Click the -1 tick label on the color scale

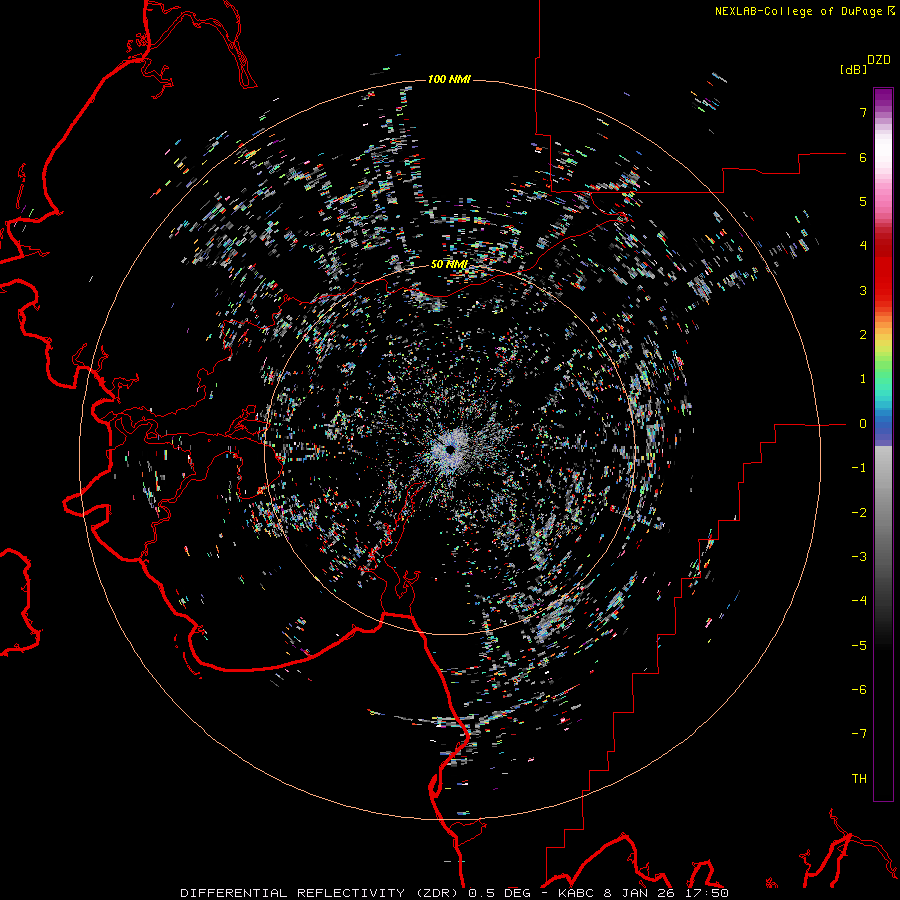859,468
